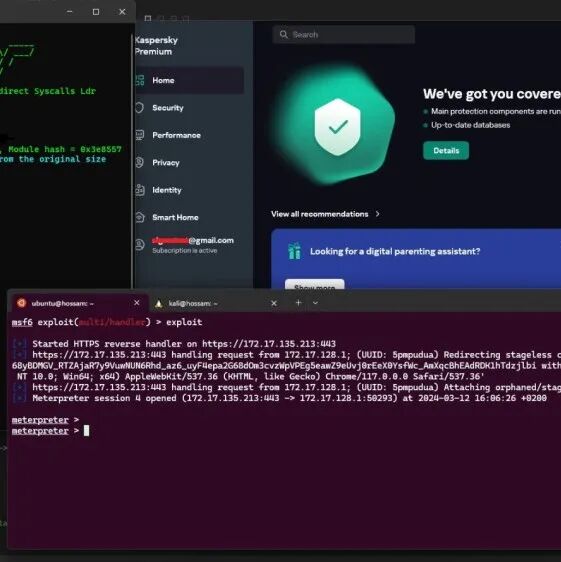Switch to the ubuntu@hossam terminal tab

(x=79, y=303)
